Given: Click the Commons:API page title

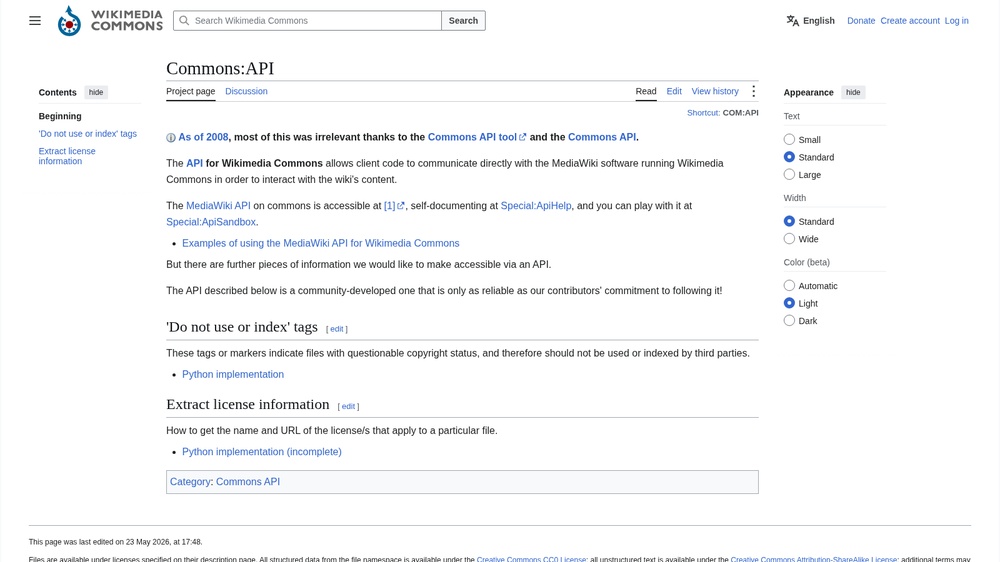Looking at the screenshot, I should point(220,68).
